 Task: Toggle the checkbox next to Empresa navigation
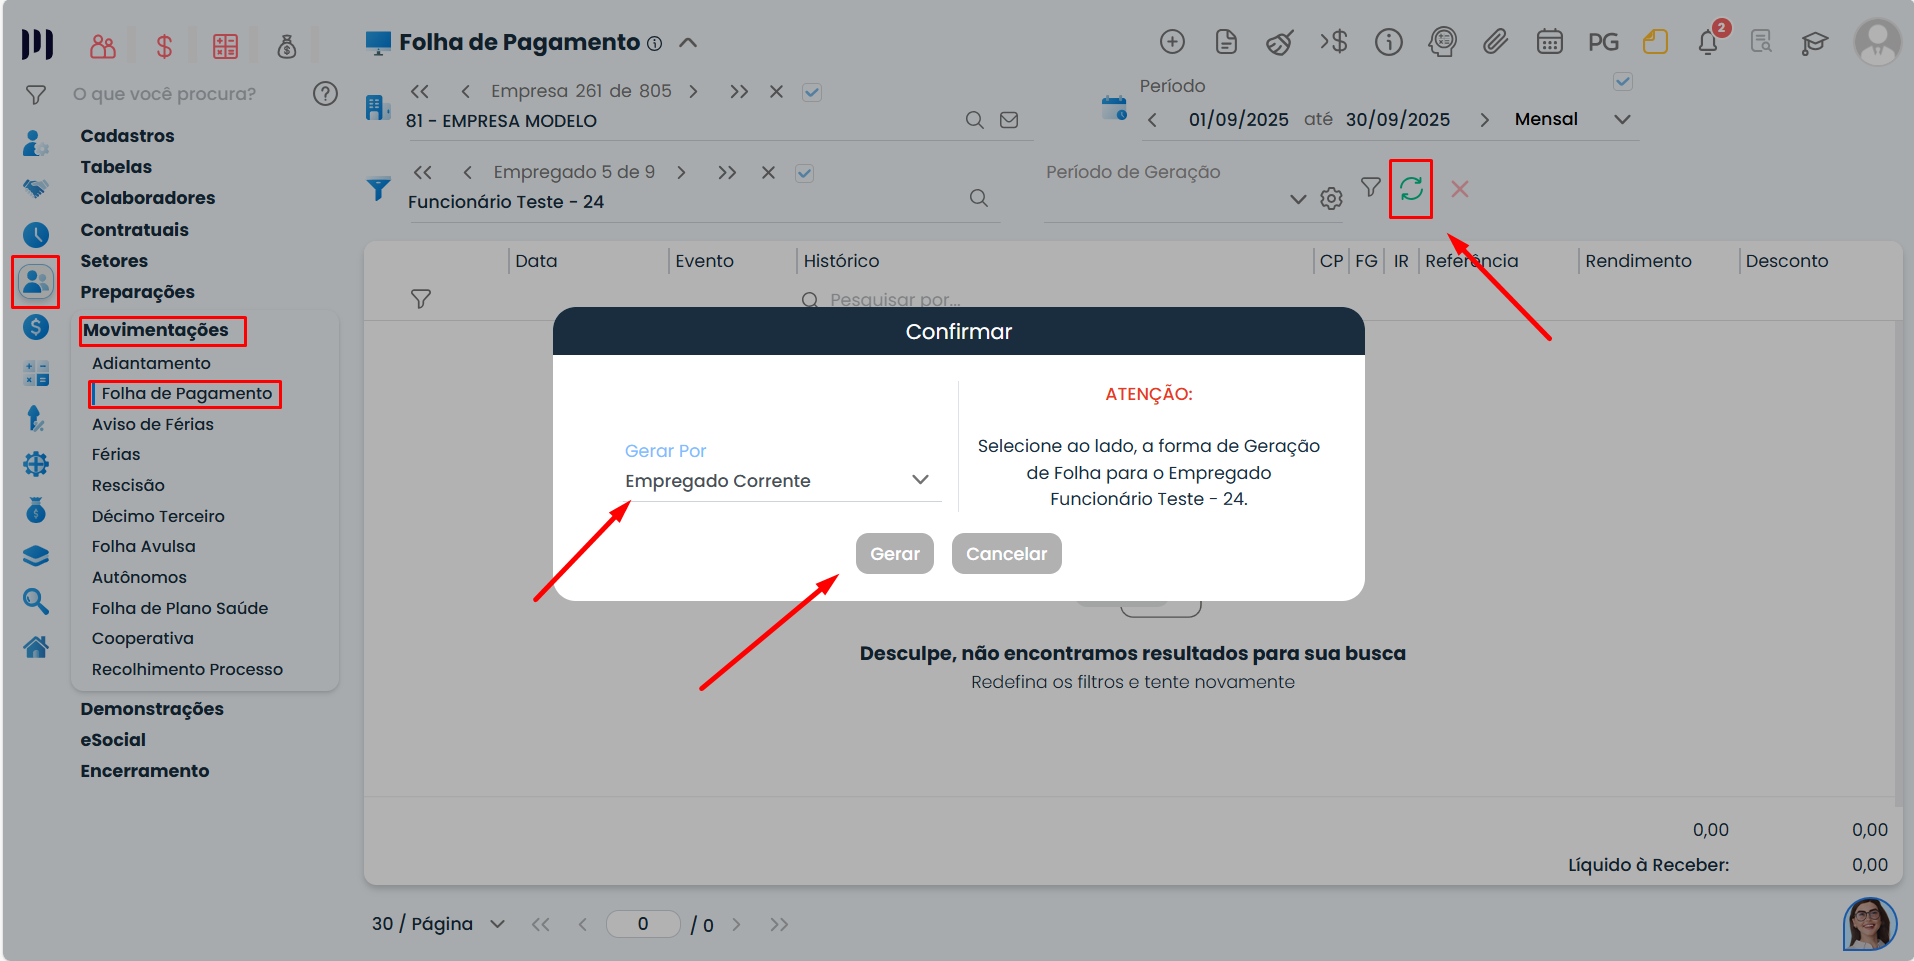[812, 92]
